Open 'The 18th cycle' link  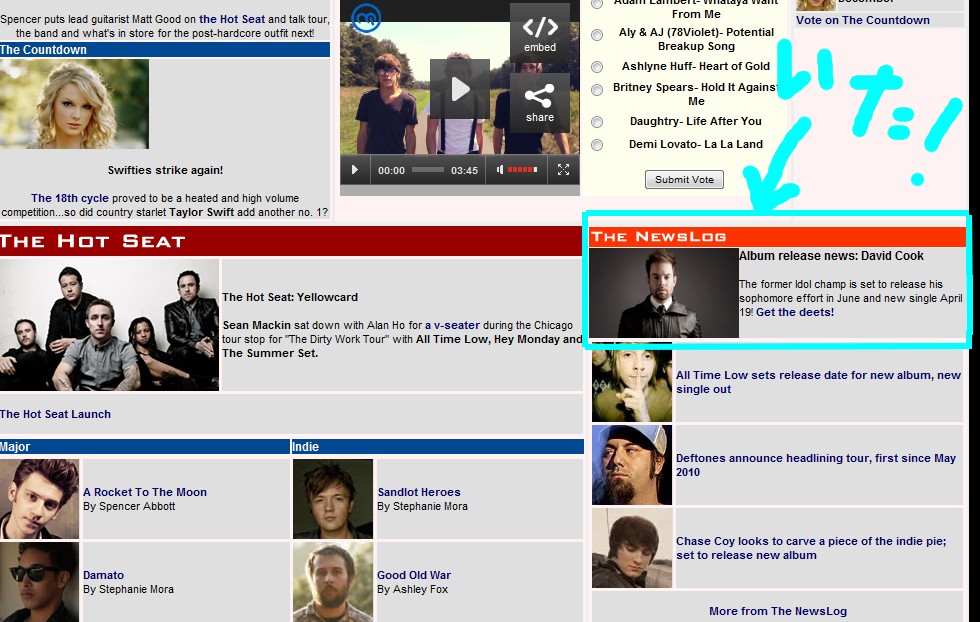click(70, 198)
